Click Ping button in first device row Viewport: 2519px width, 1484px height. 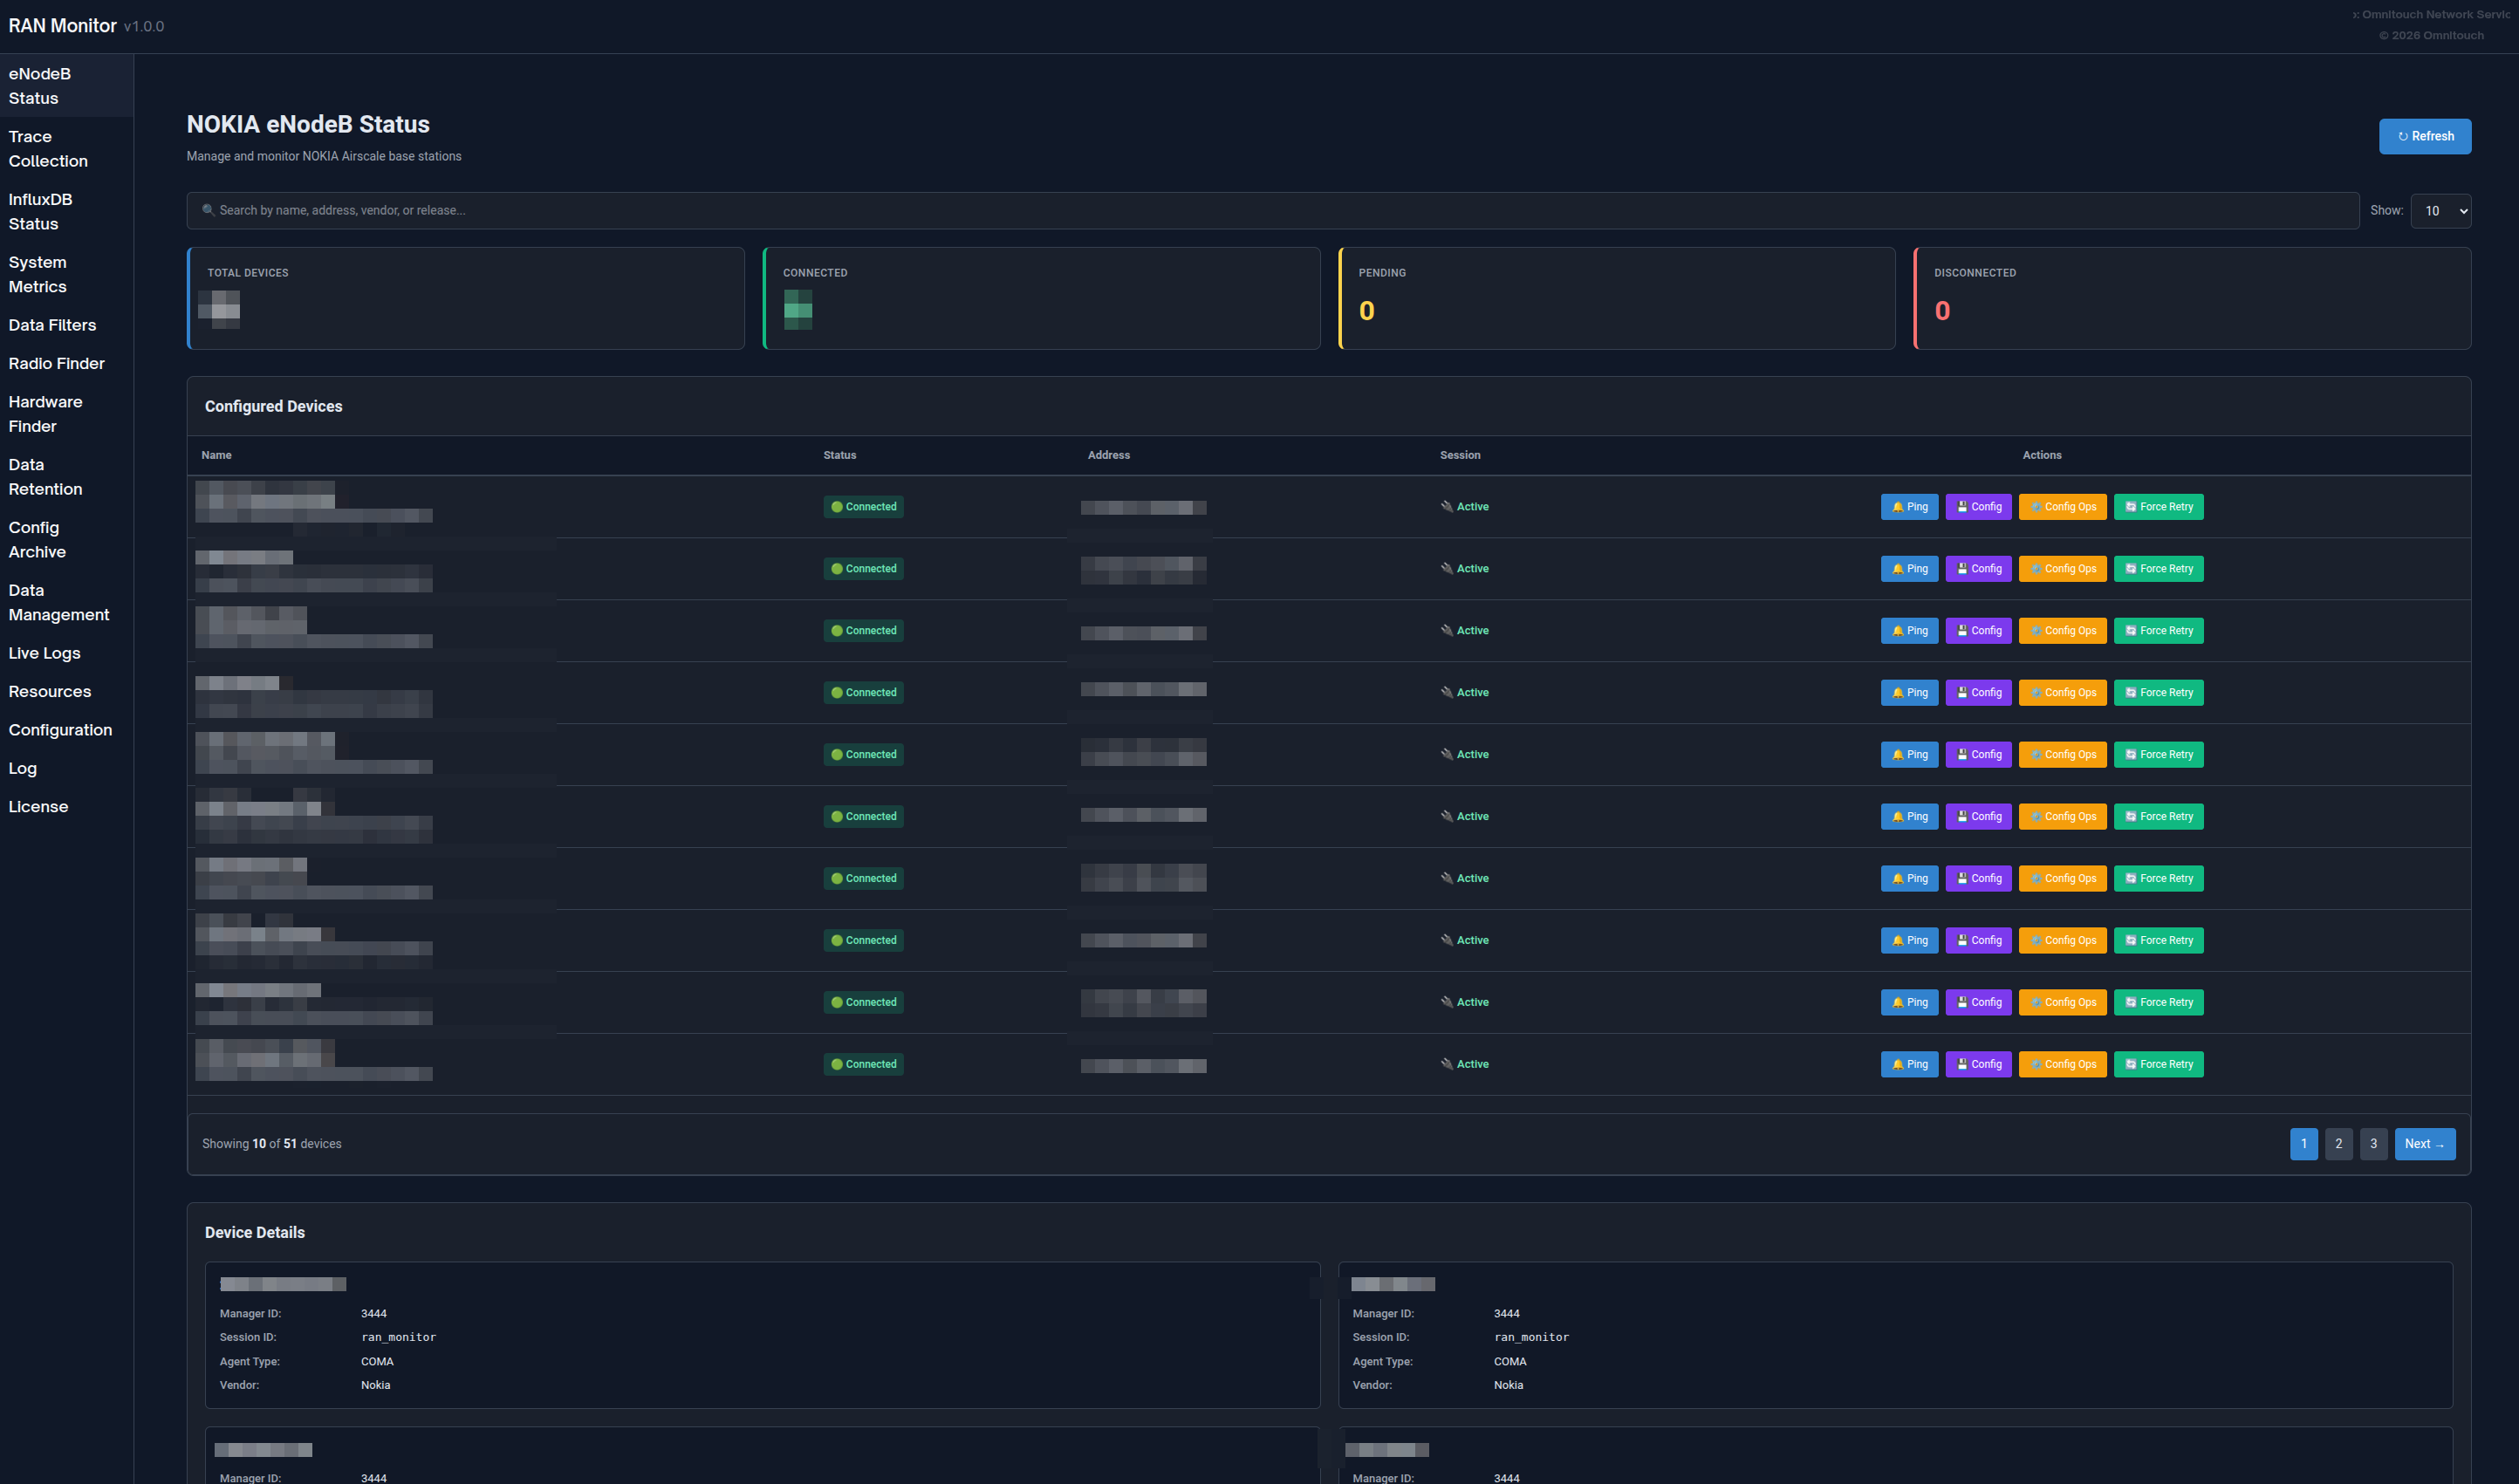coord(1908,507)
